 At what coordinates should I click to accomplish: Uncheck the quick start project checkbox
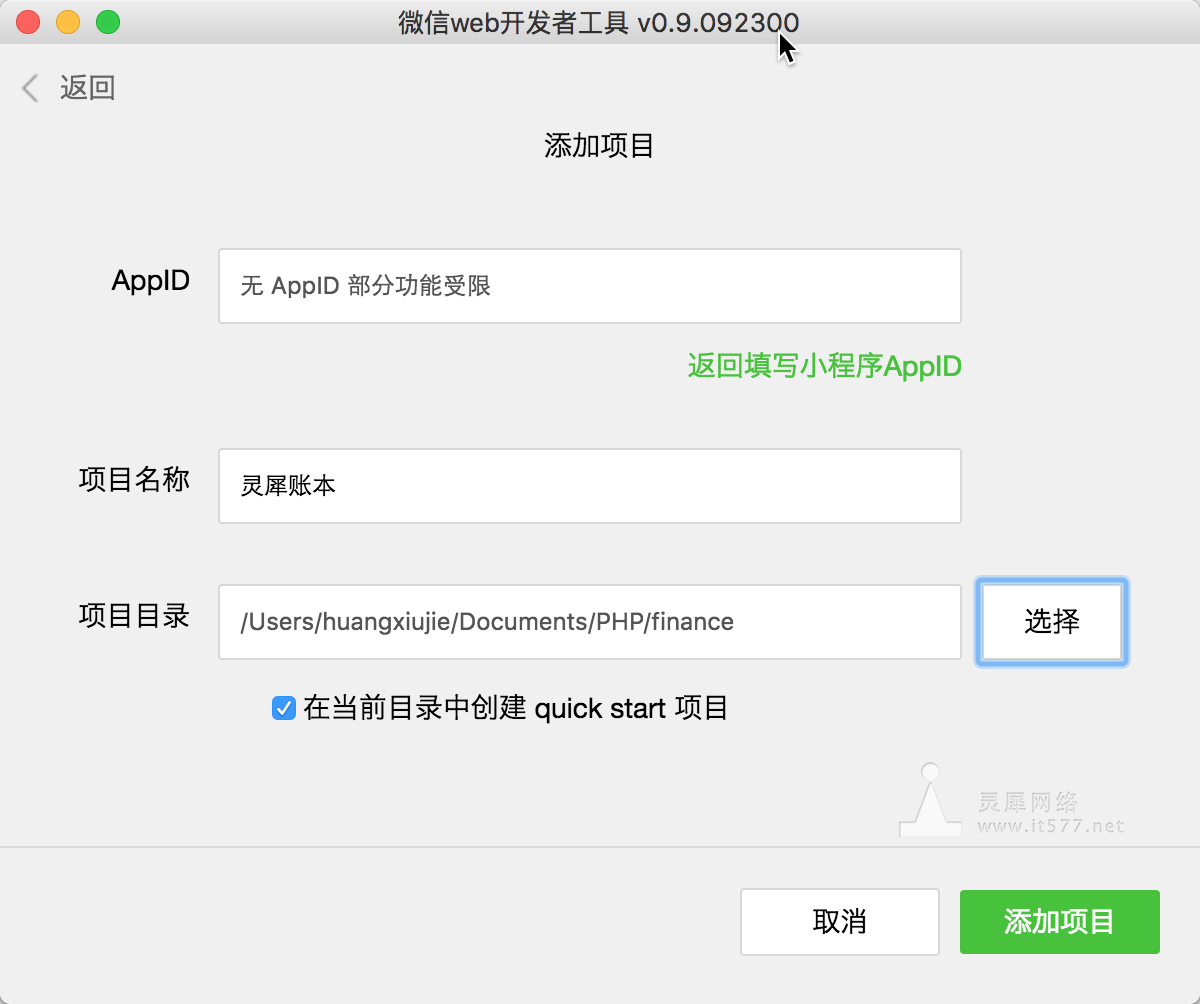284,709
